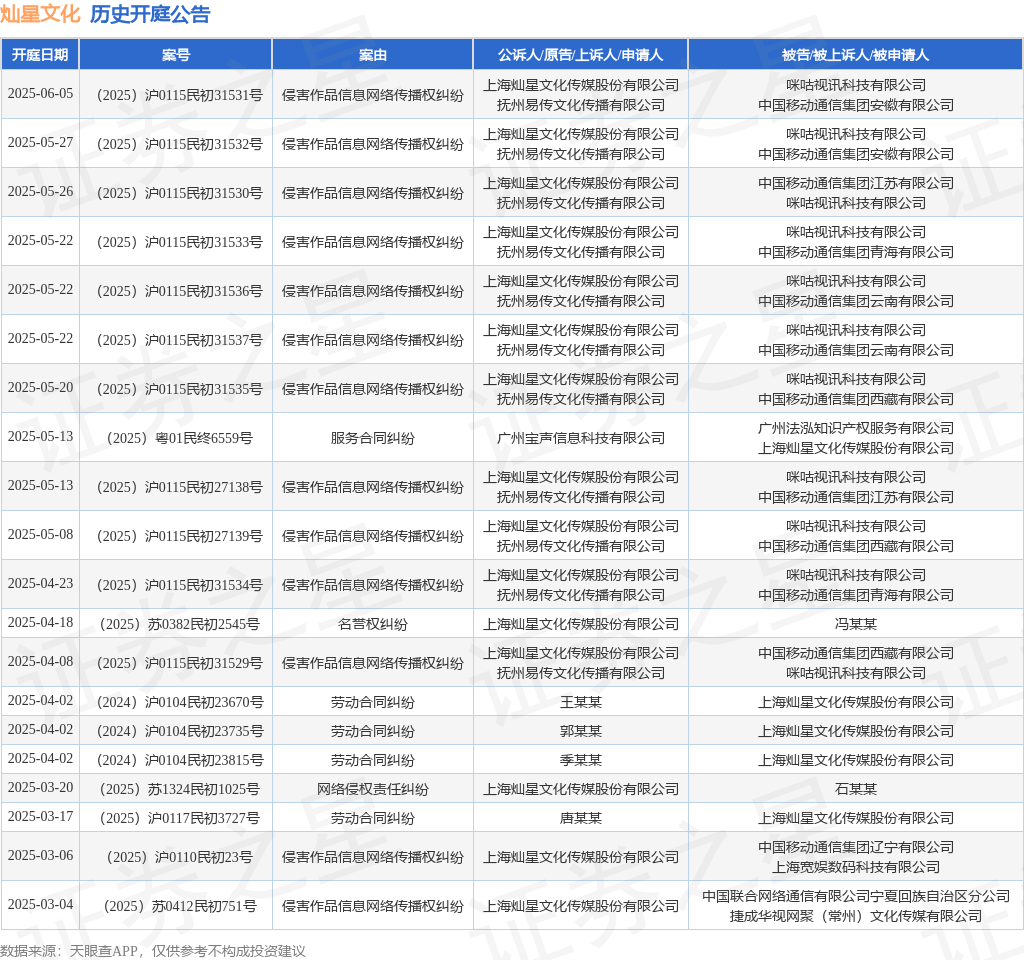Screen dimensions: 1024x960
Task: Select the date 2025-03-17
Action: pyautogui.click(x=40, y=816)
